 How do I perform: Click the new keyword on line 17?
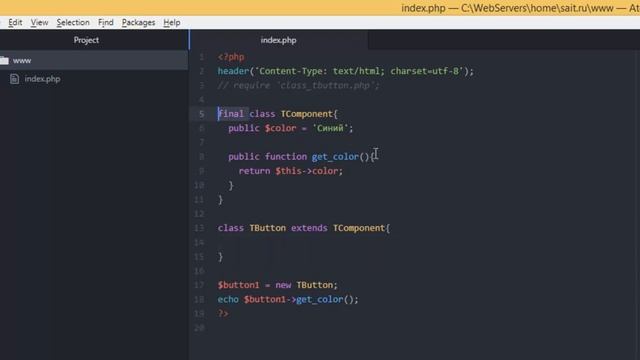283,285
